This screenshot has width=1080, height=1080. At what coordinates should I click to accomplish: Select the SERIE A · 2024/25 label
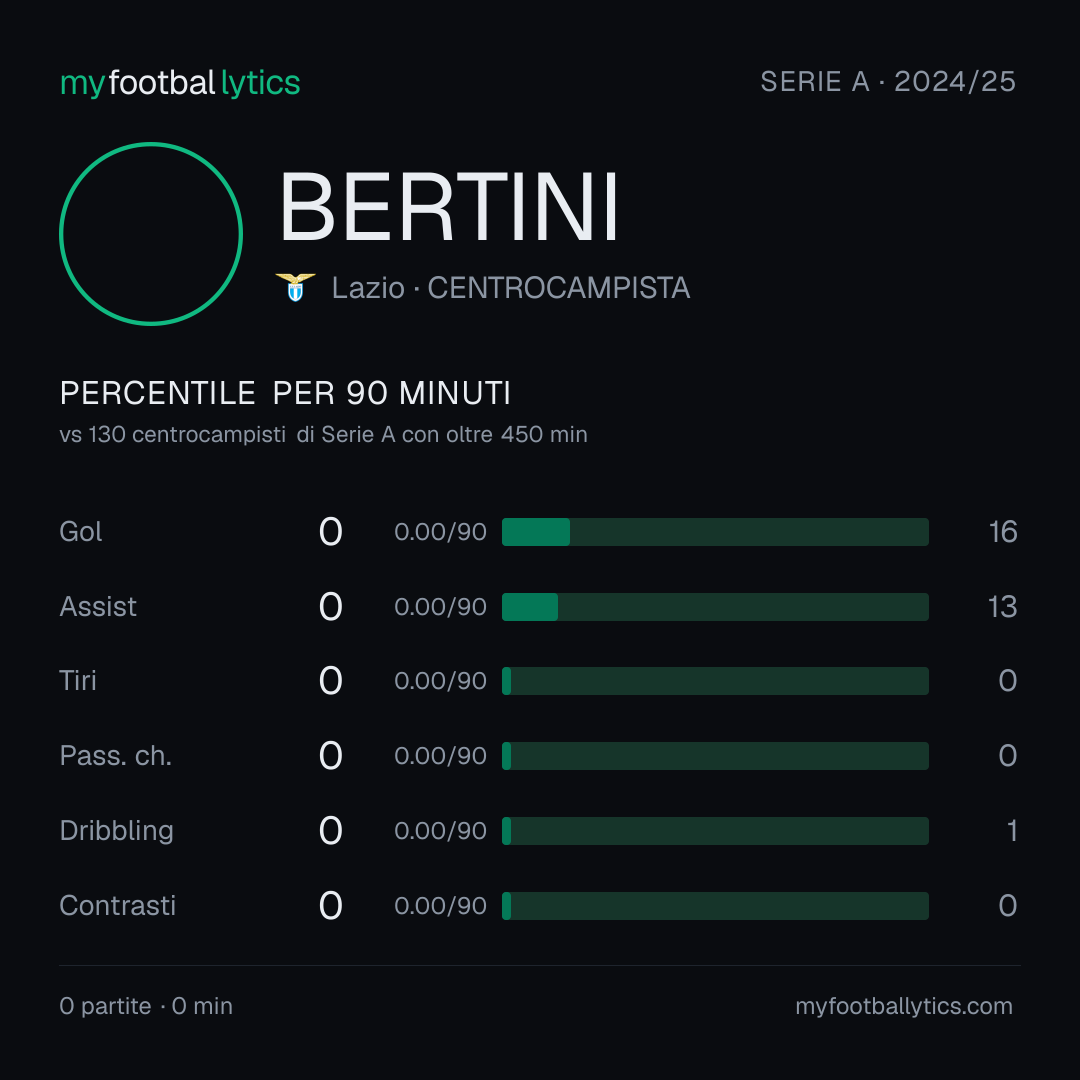click(888, 82)
